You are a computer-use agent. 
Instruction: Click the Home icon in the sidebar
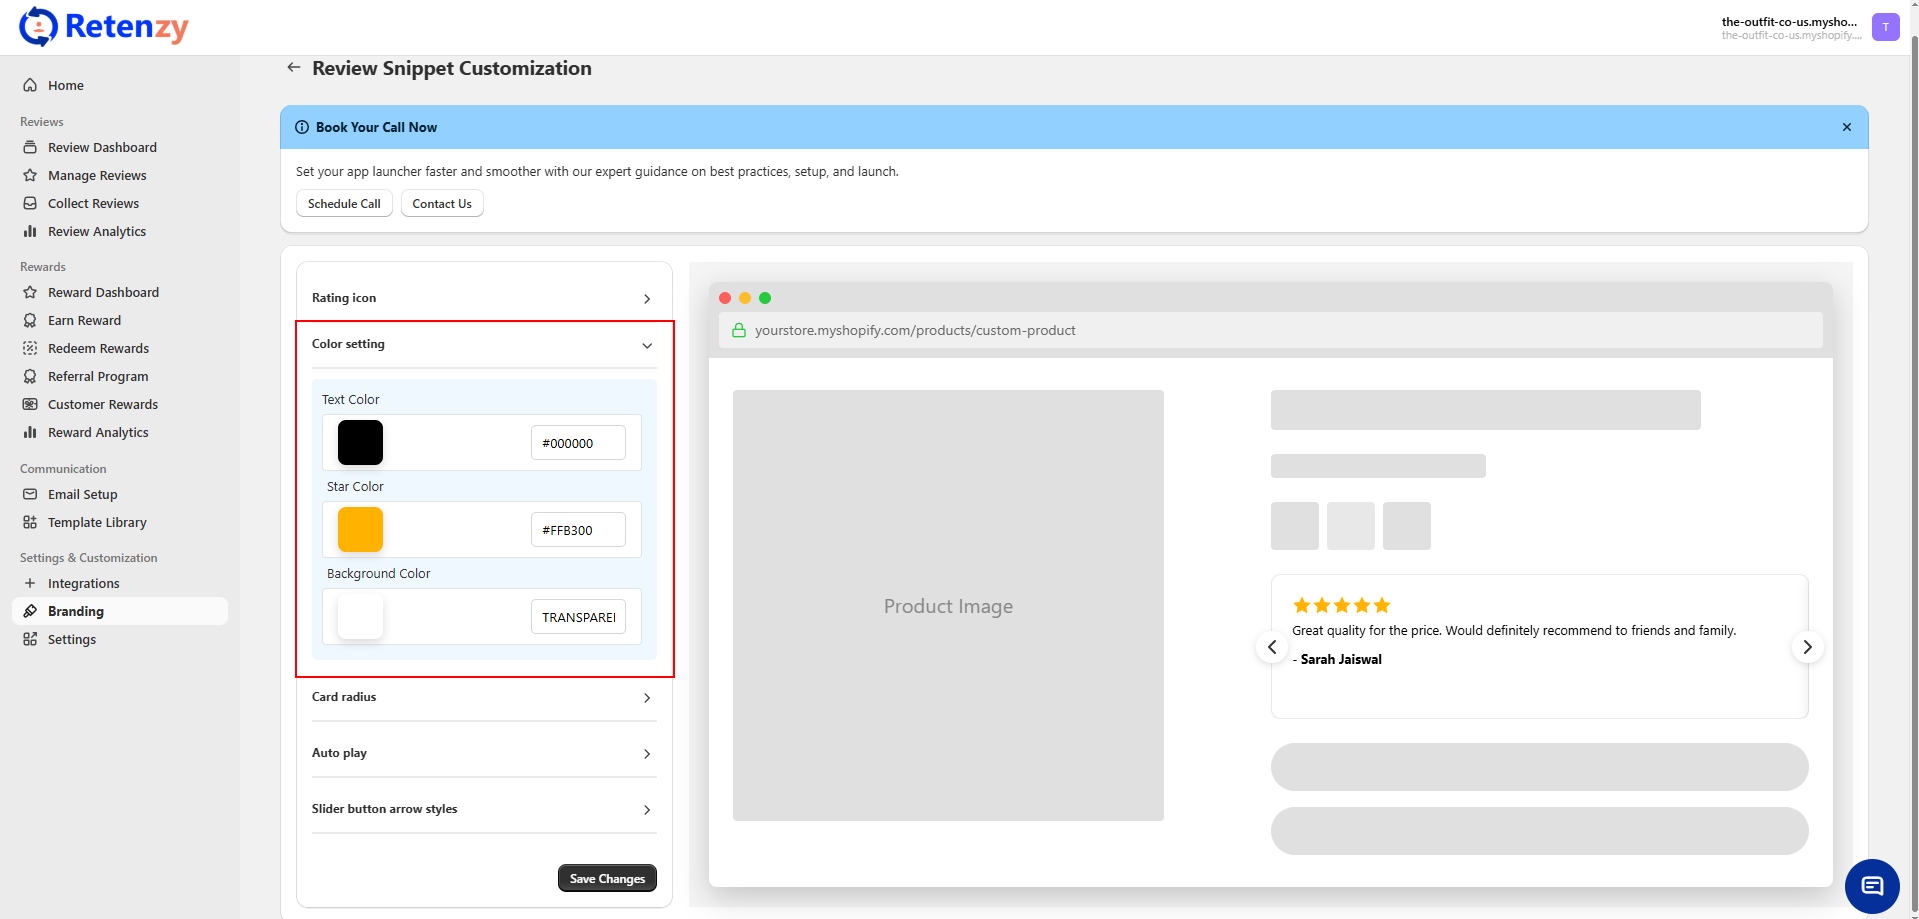(30, 86)
